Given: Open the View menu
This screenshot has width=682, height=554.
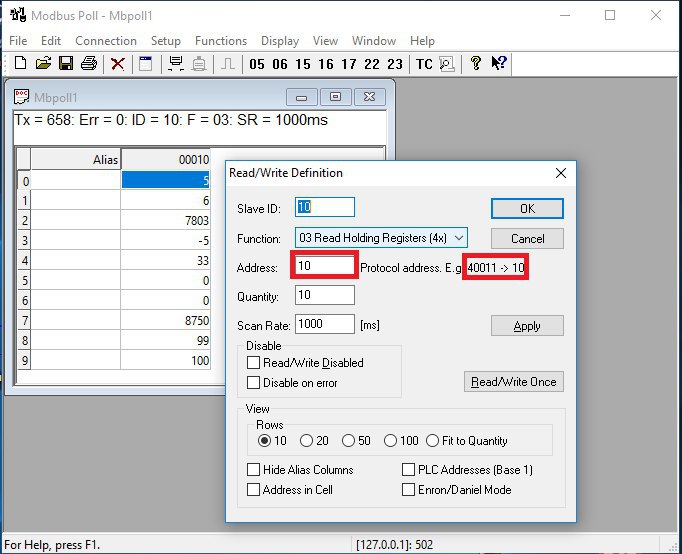Looking at the screenshot, I should (x=325, y=41).
